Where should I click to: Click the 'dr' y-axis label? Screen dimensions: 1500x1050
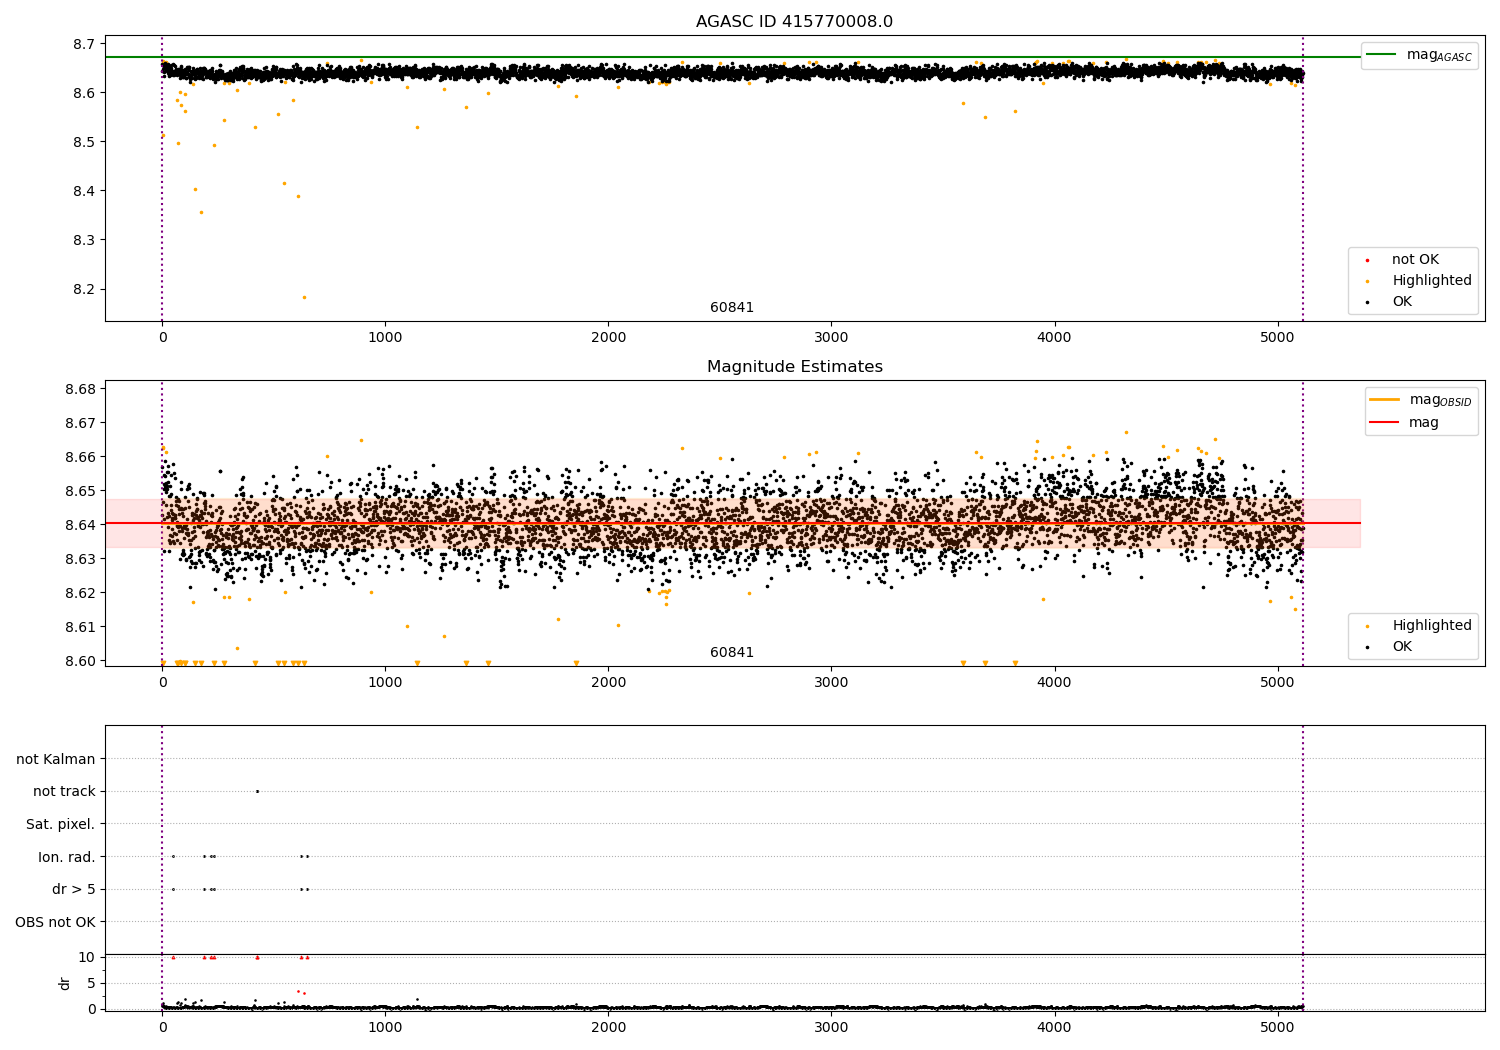[x=65, y=983]
